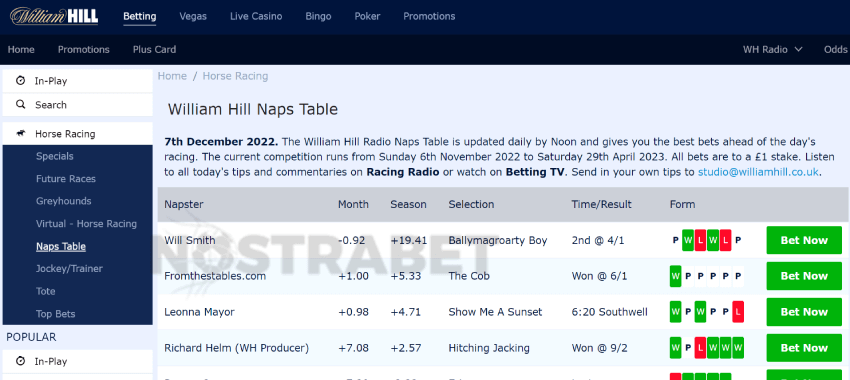Image resolution: width=850 pixels, height=380 pixels.
Task: Click Bet Now for Leonna Mayor
Action: [x=804, y=312]
